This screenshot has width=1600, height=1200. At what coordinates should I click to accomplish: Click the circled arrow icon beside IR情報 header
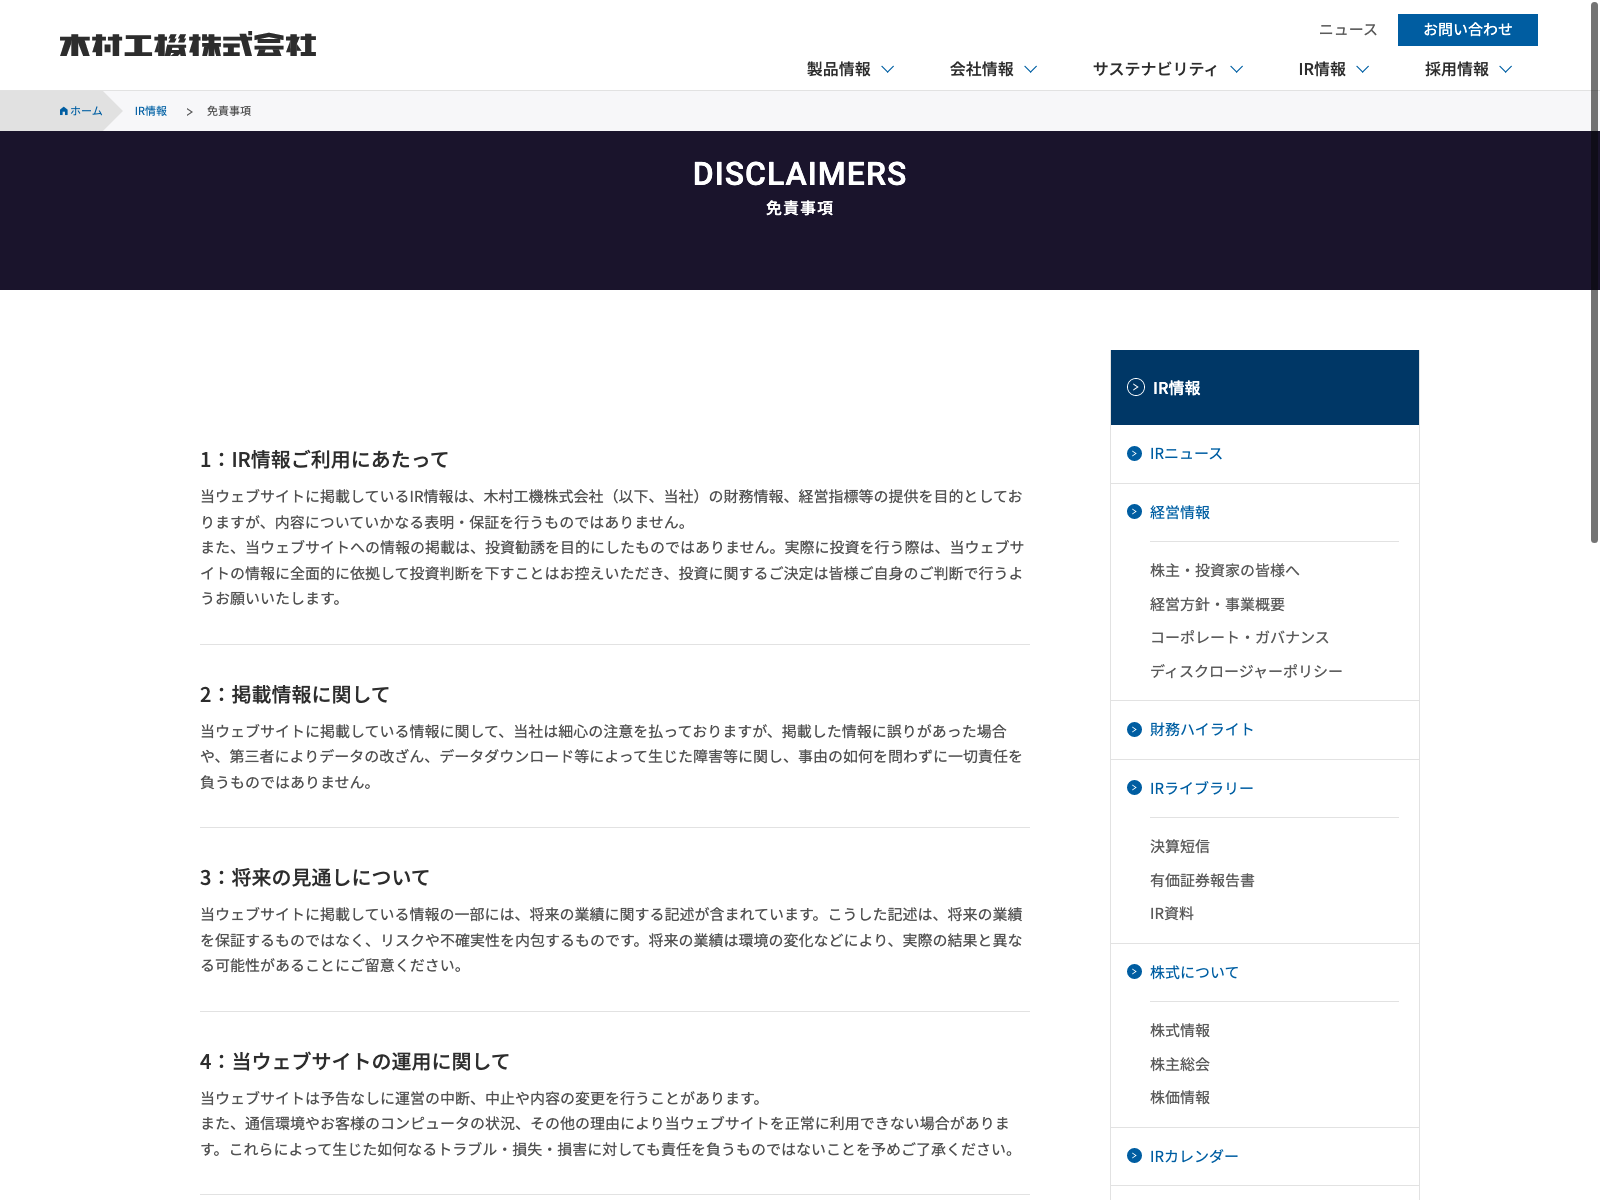click(1136, 388)
